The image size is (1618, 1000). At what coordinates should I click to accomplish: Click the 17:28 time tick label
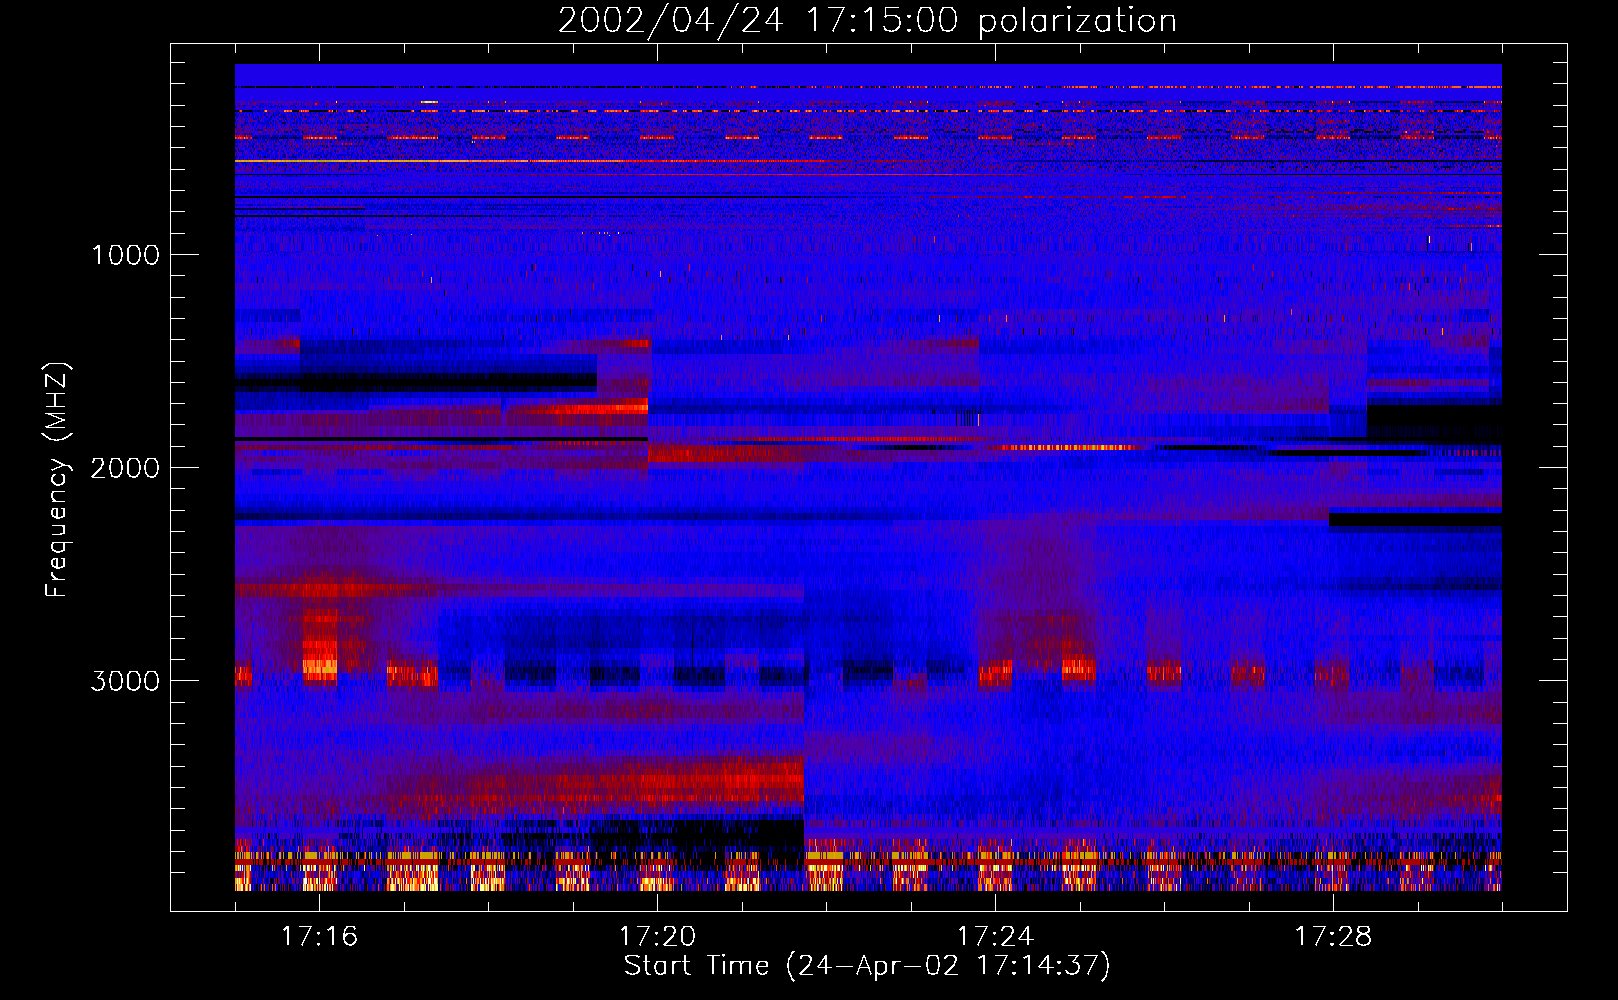tap(1333, 937)
